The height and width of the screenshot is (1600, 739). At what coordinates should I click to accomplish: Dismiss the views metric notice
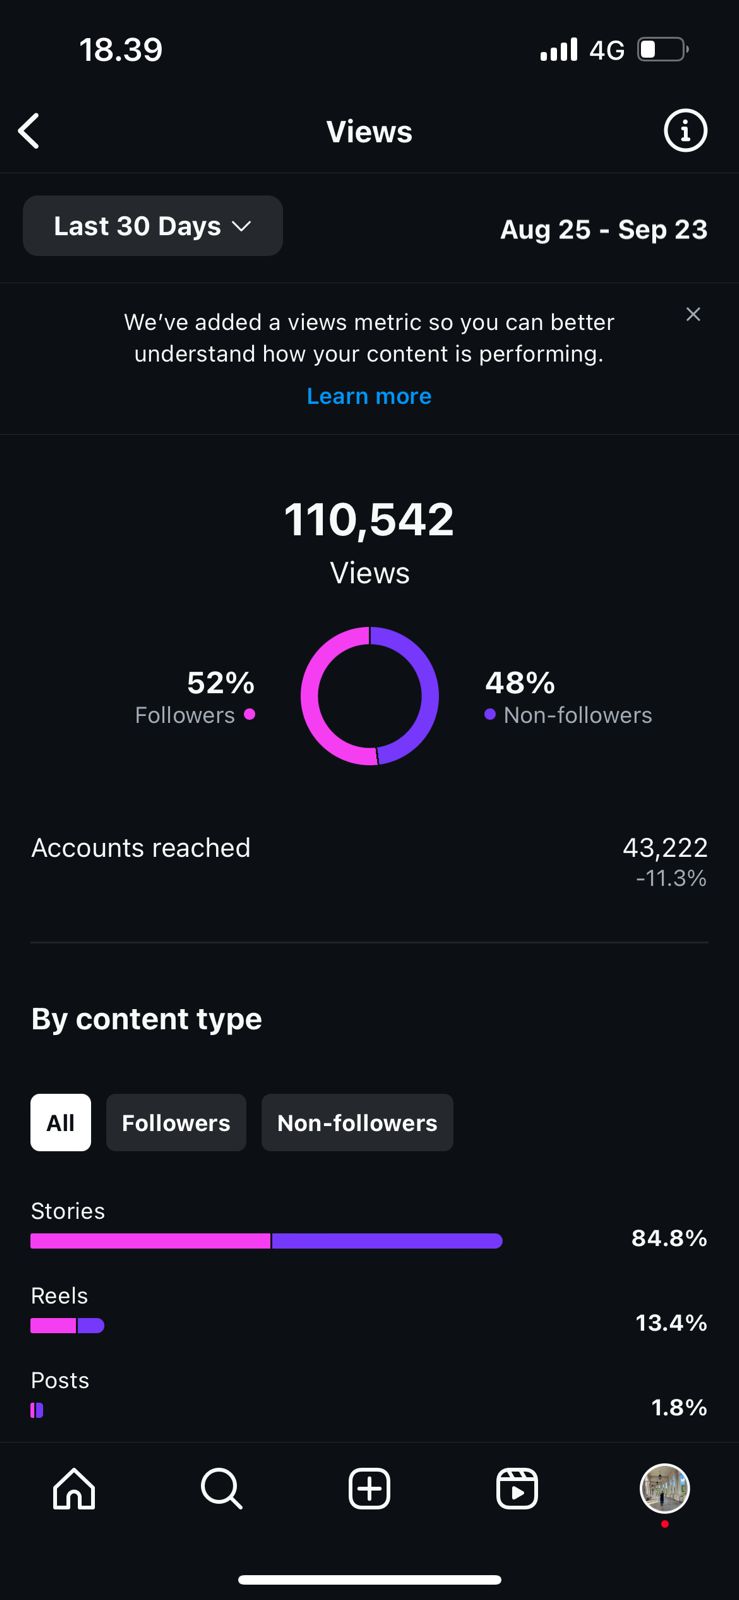(693, 314)
